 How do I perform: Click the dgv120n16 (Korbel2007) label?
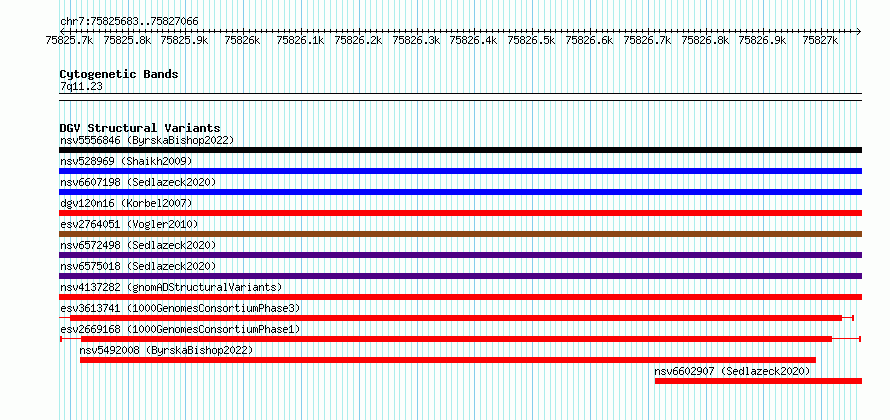(126, 203)
